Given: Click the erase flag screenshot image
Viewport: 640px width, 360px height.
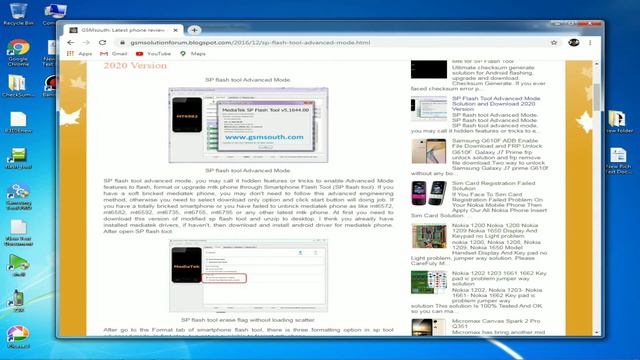Looking at the screenshot, I should (x=248, y=276).
